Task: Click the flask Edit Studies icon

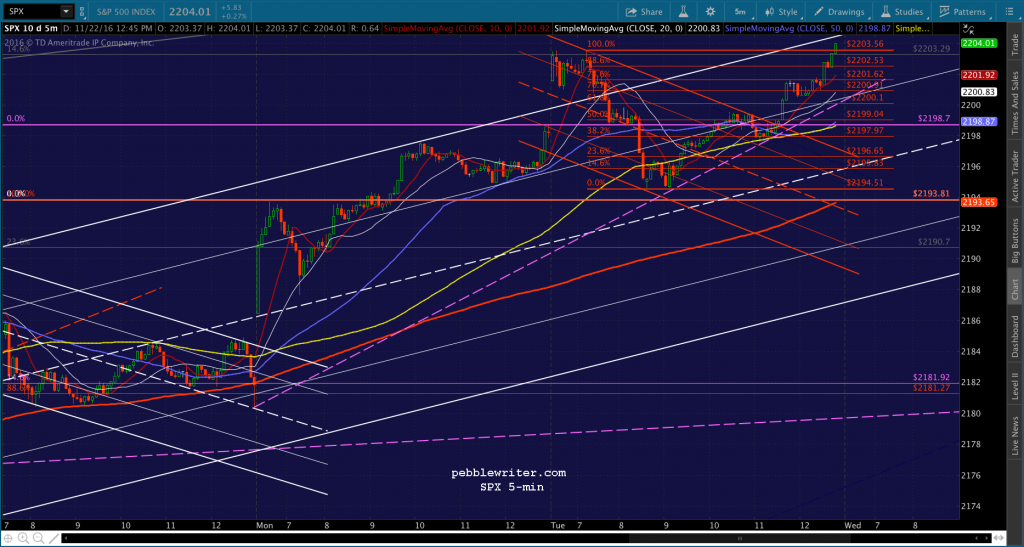Action: tap(684, 12)
